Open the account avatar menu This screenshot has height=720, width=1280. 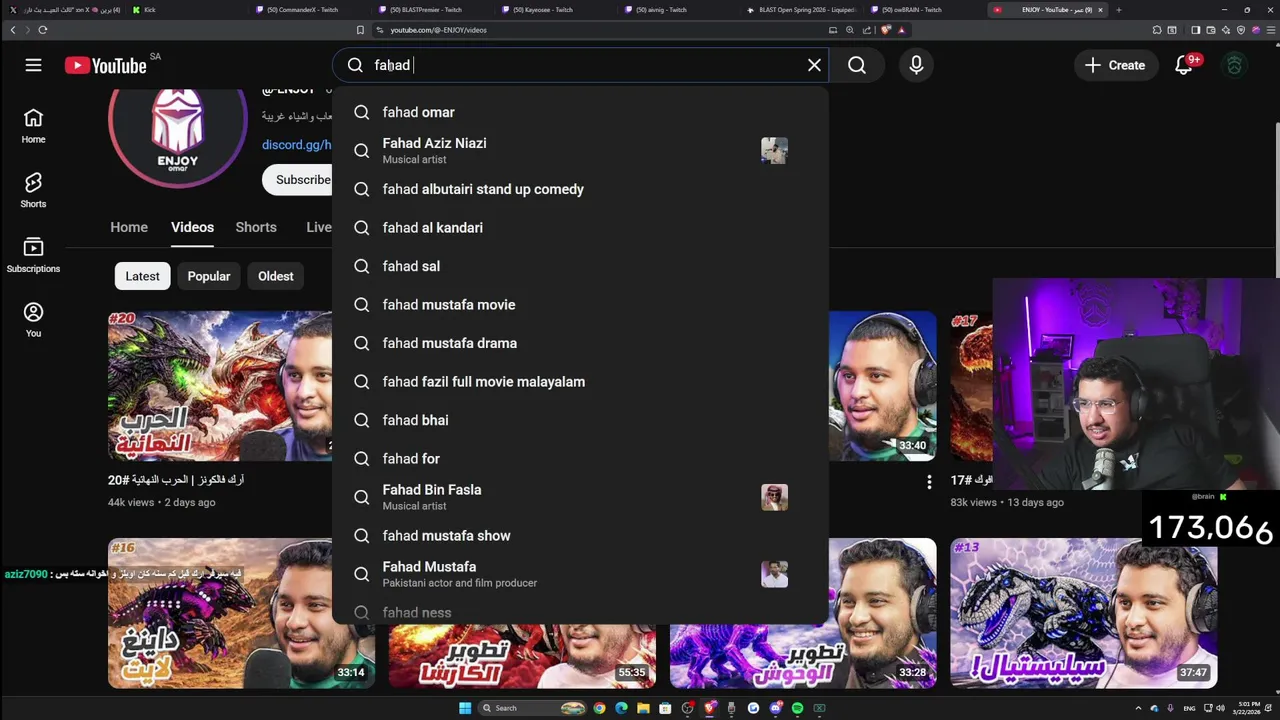tap(1234, 65)
